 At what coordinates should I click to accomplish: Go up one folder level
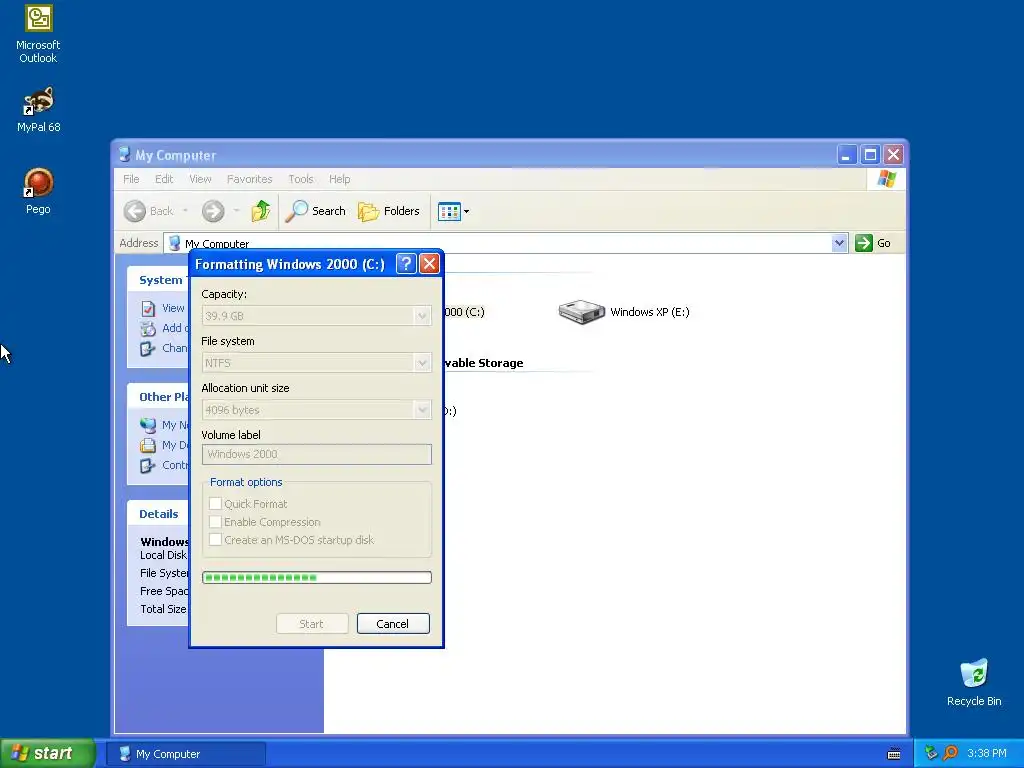click(x=261, y=211)
